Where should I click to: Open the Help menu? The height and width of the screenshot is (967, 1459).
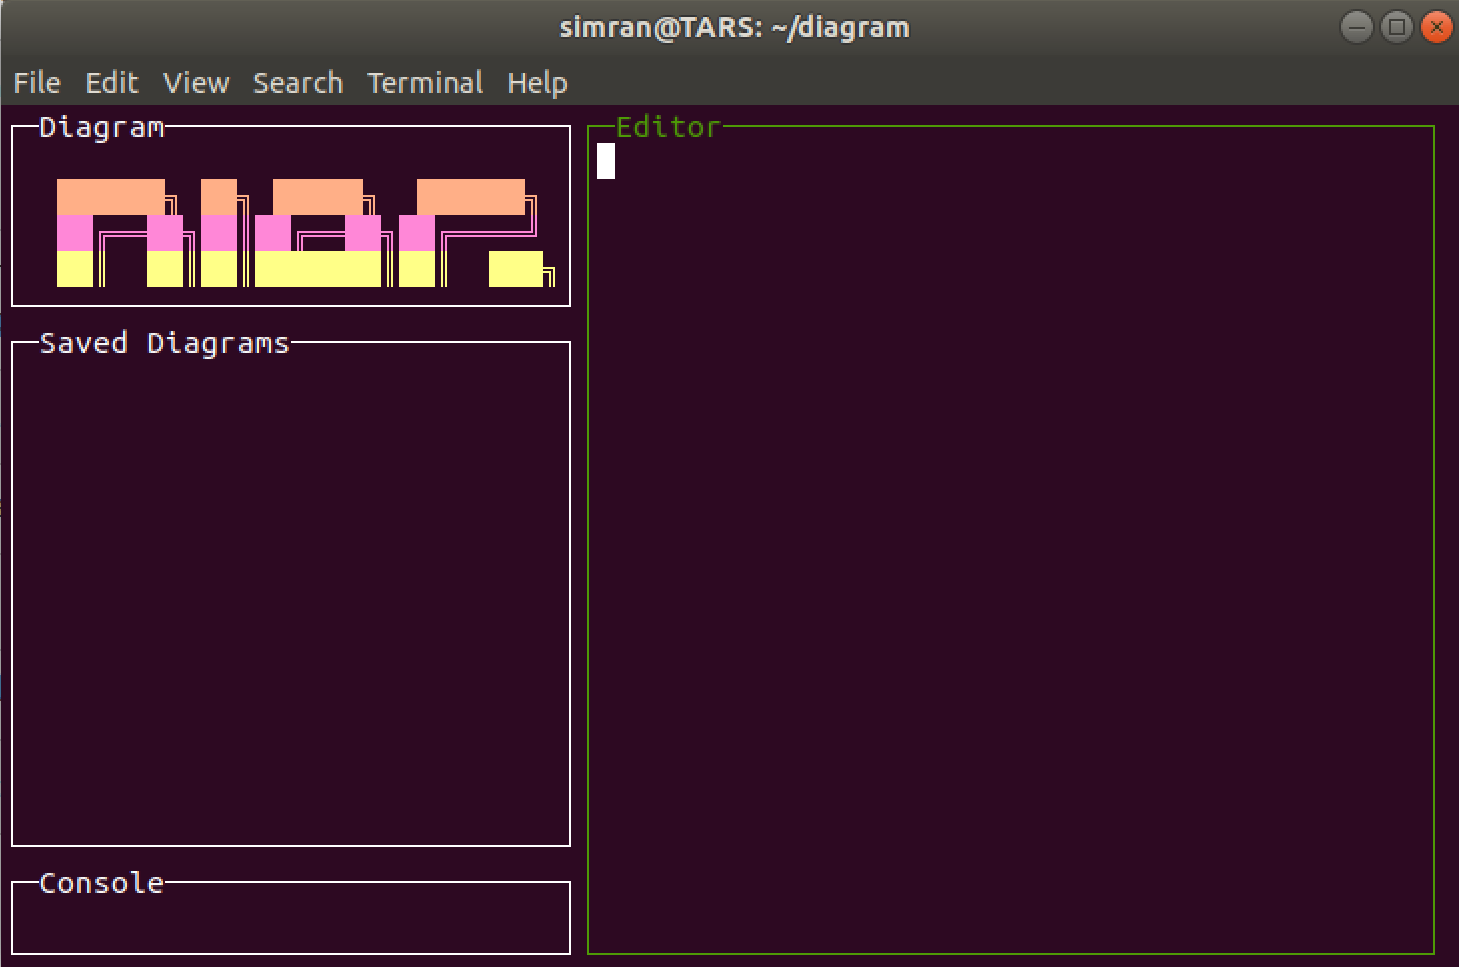click(x=537, y=83)
